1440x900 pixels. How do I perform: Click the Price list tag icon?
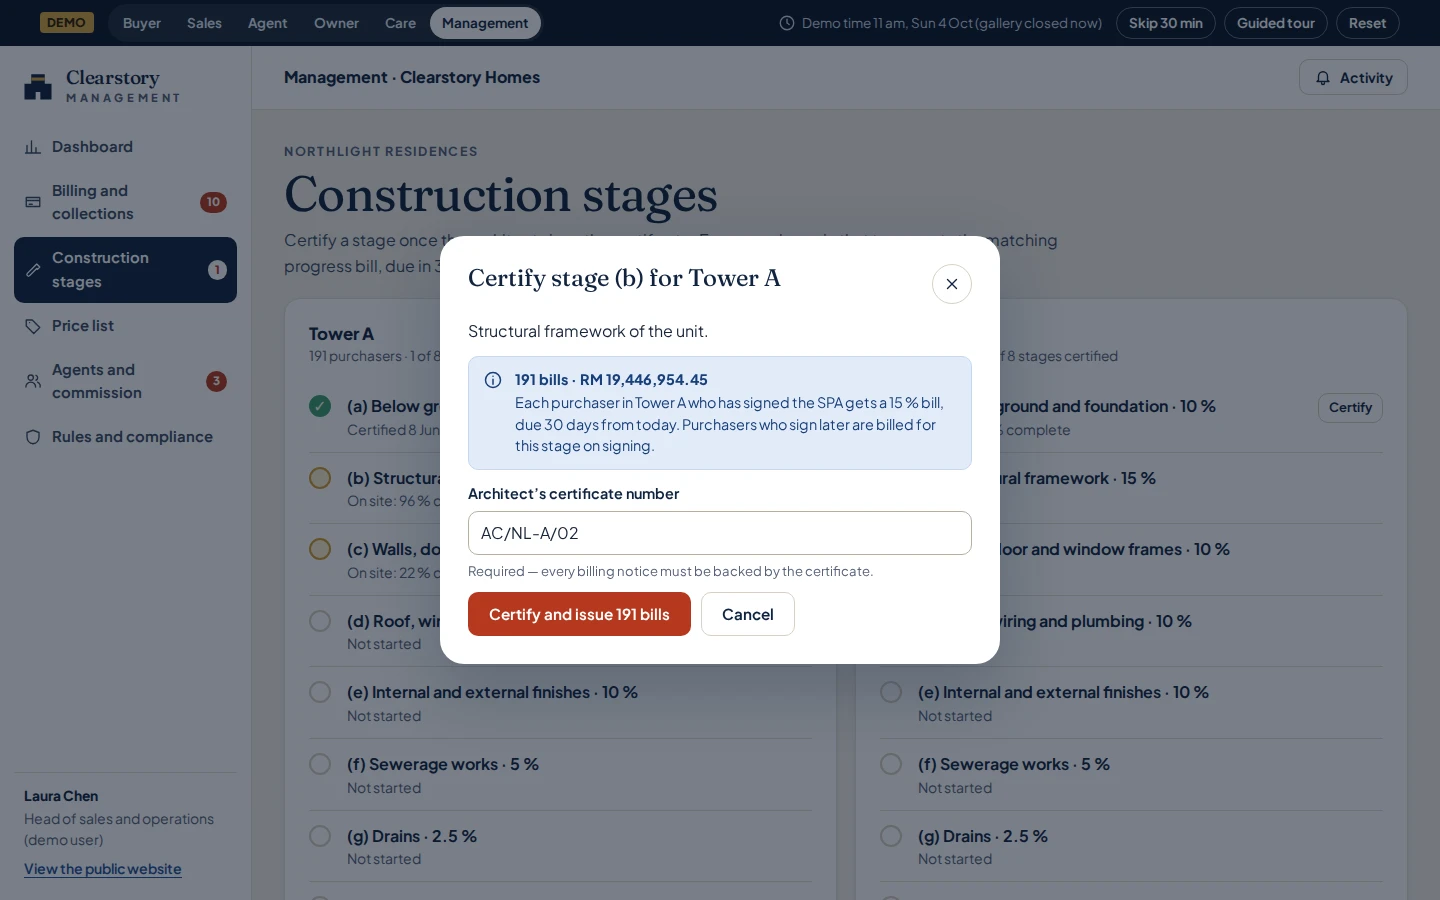[33, 326]
